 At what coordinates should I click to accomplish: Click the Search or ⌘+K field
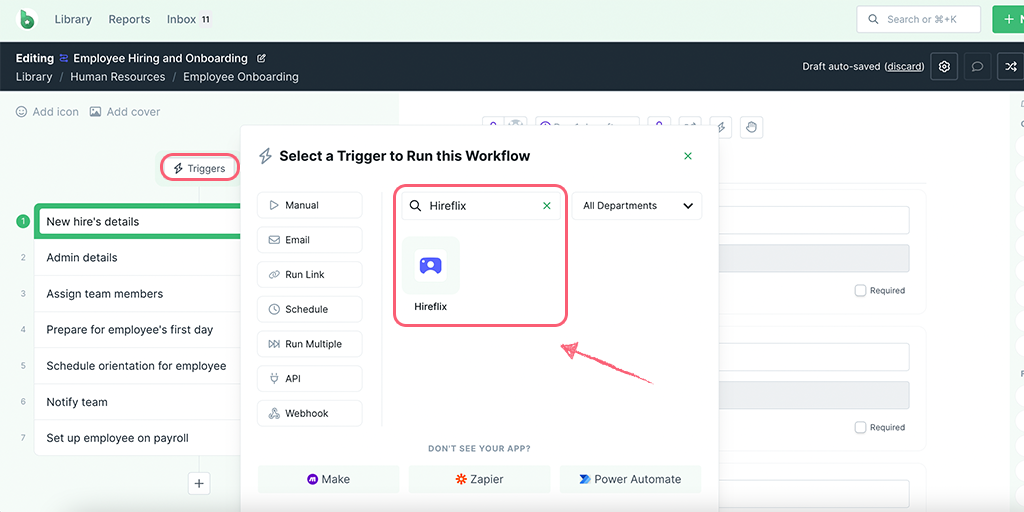click(x=918, y=20)
